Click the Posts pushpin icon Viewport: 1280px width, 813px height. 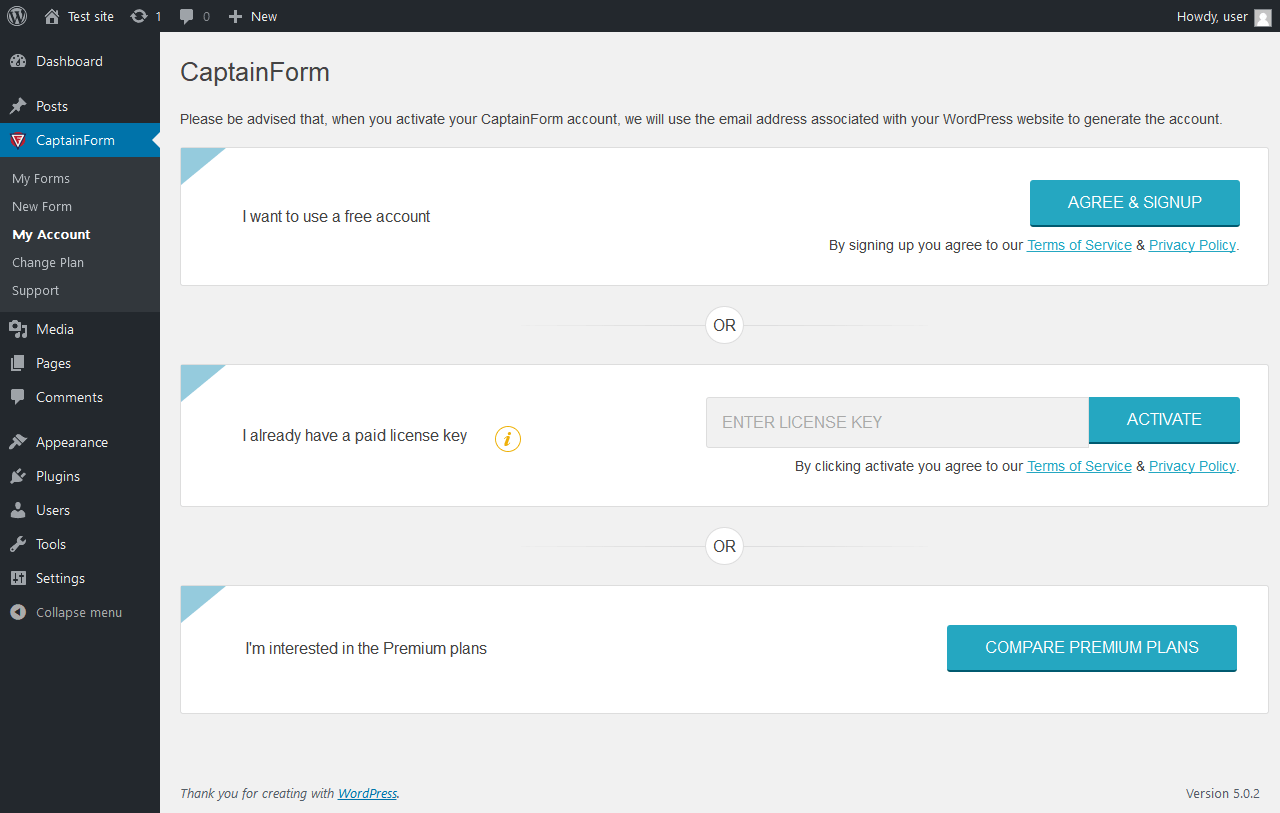point(18,106)
